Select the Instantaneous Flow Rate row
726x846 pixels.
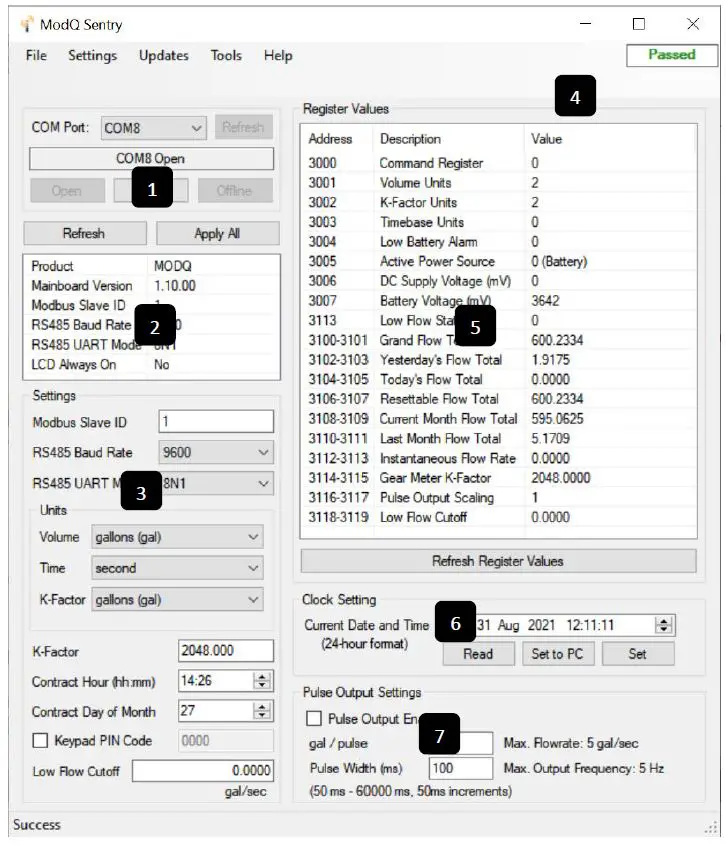[x=498, y=459]
